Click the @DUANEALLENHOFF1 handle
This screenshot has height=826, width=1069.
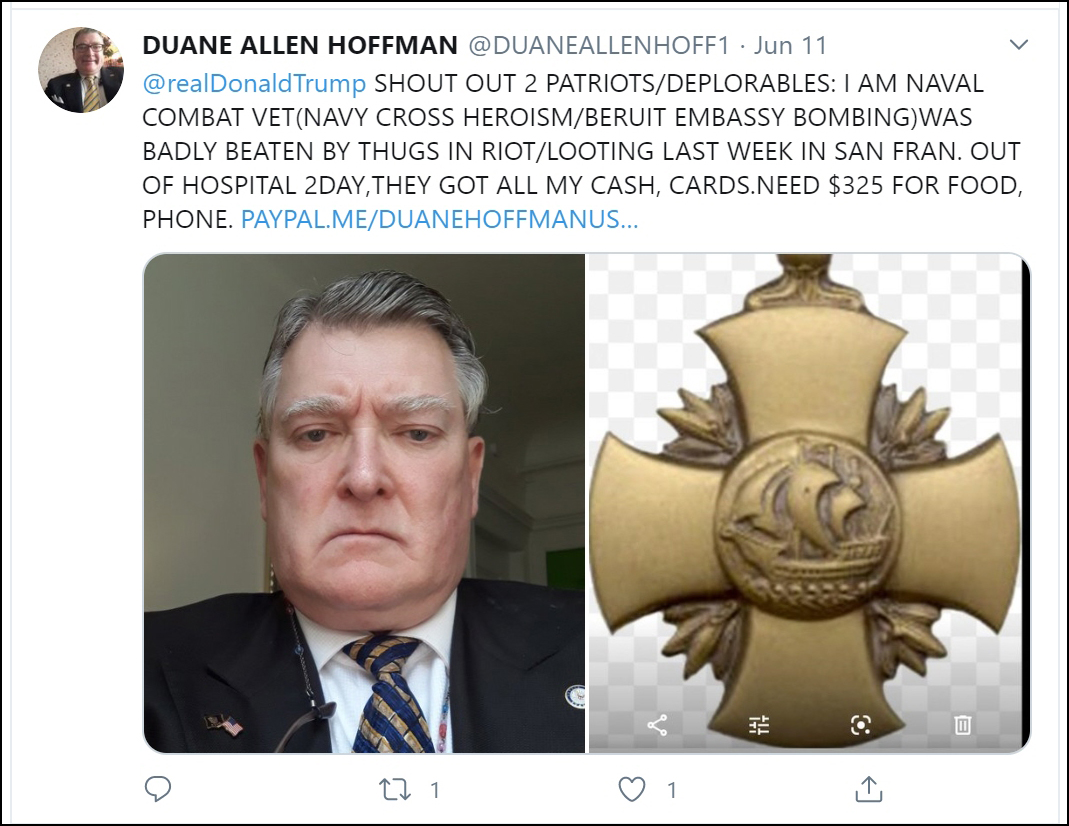click(x=599, y=45)
